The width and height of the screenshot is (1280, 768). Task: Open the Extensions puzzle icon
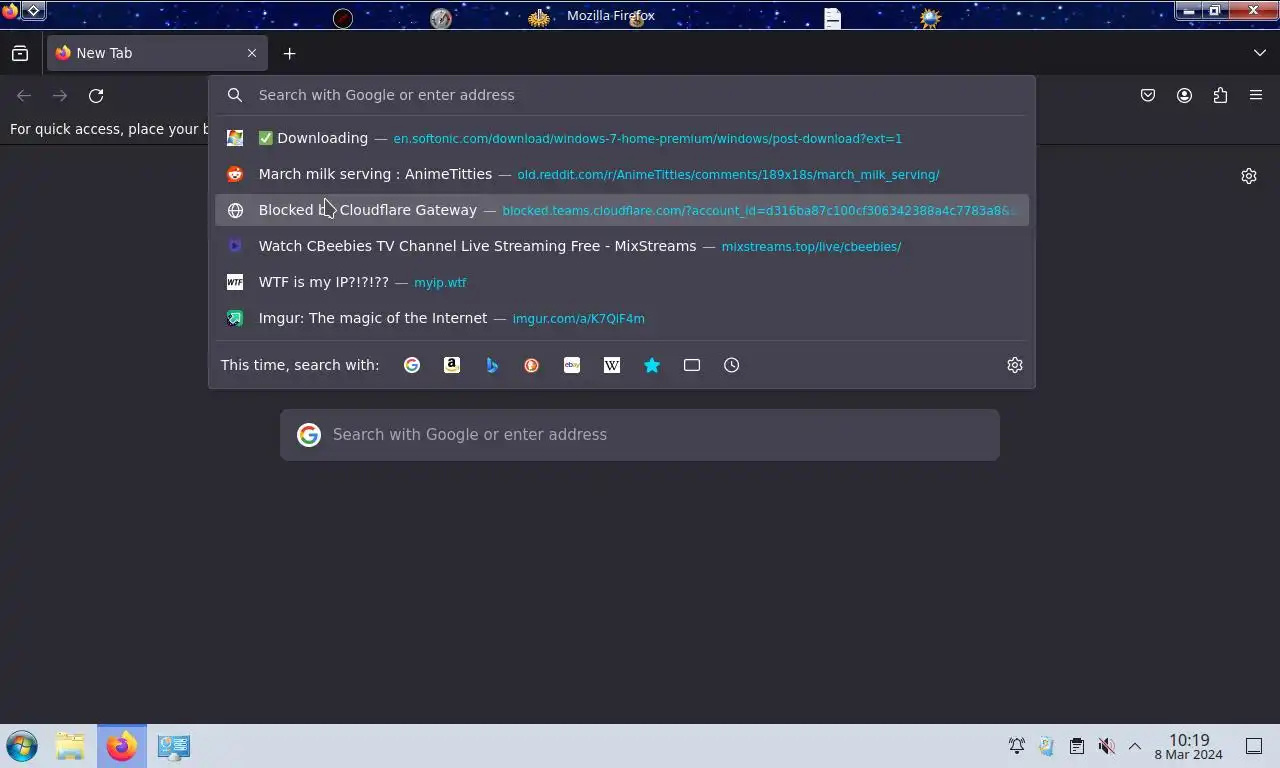pyautogui.click(x=1220, y=95)
